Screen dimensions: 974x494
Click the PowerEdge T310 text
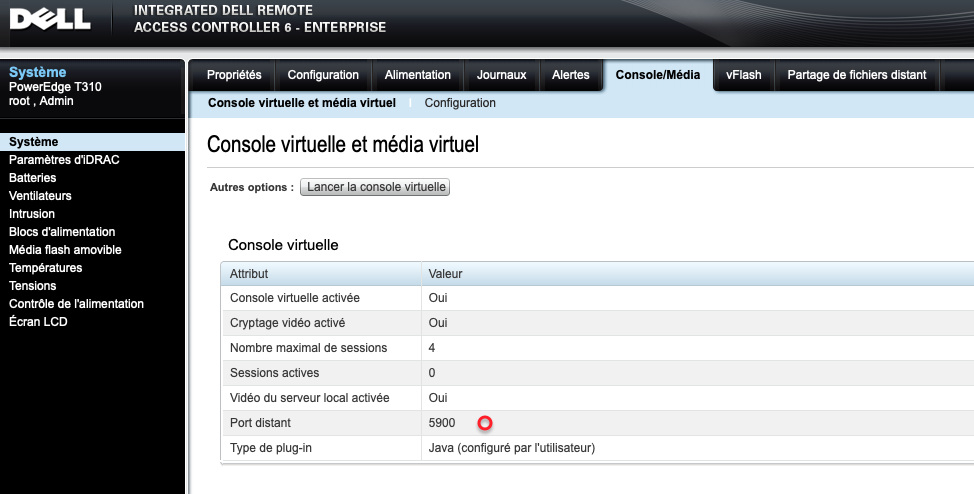[55, 87]
